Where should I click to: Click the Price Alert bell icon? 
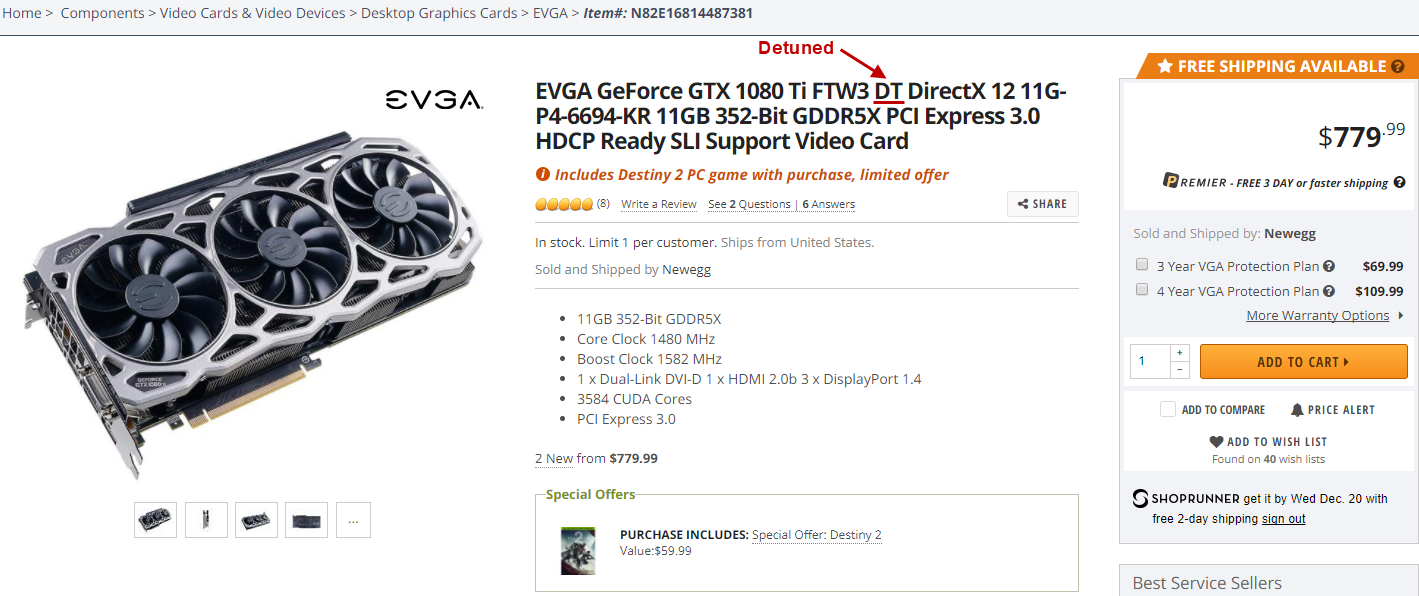(1297, 410)
